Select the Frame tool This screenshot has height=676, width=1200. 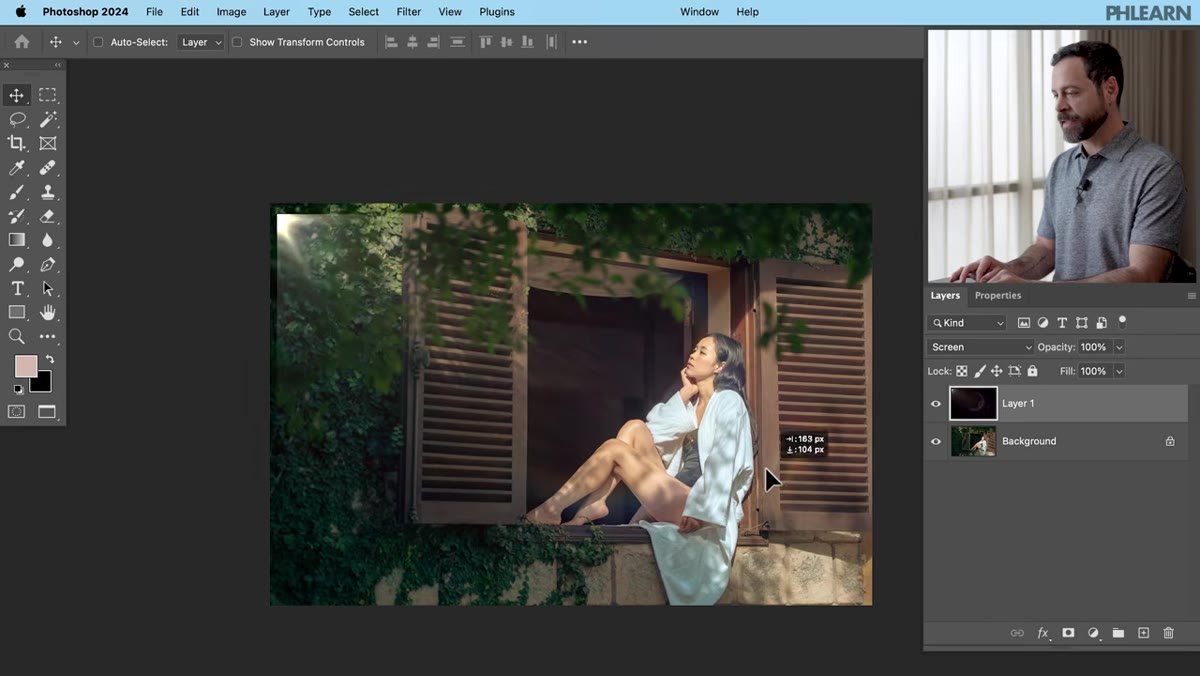47,143
